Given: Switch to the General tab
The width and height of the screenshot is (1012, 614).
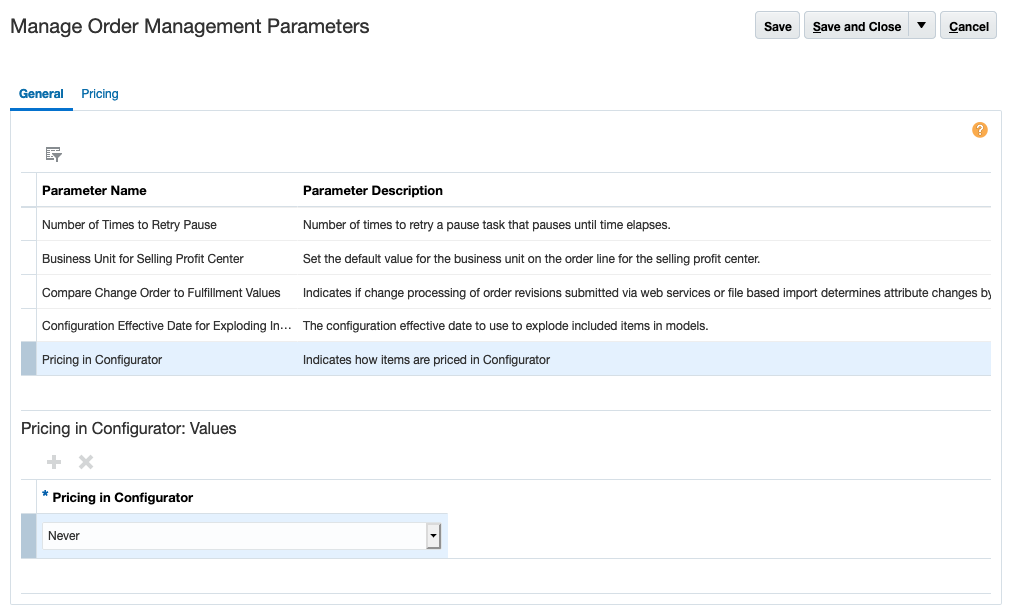Looking at the screenshot, I should pyautogui.click(x=40, y=93).
